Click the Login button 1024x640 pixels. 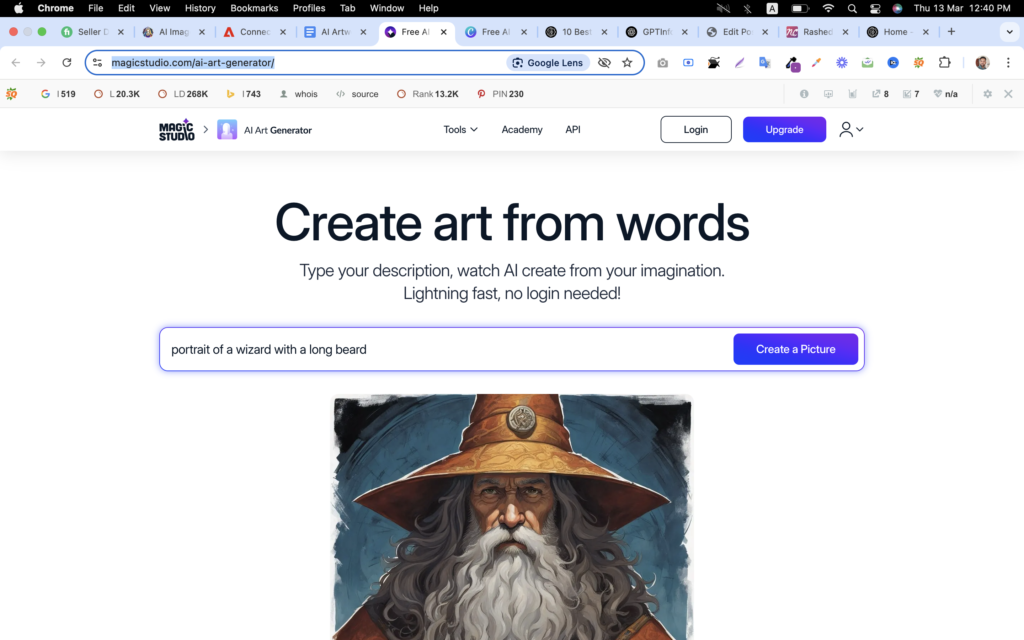pos(696,129)
